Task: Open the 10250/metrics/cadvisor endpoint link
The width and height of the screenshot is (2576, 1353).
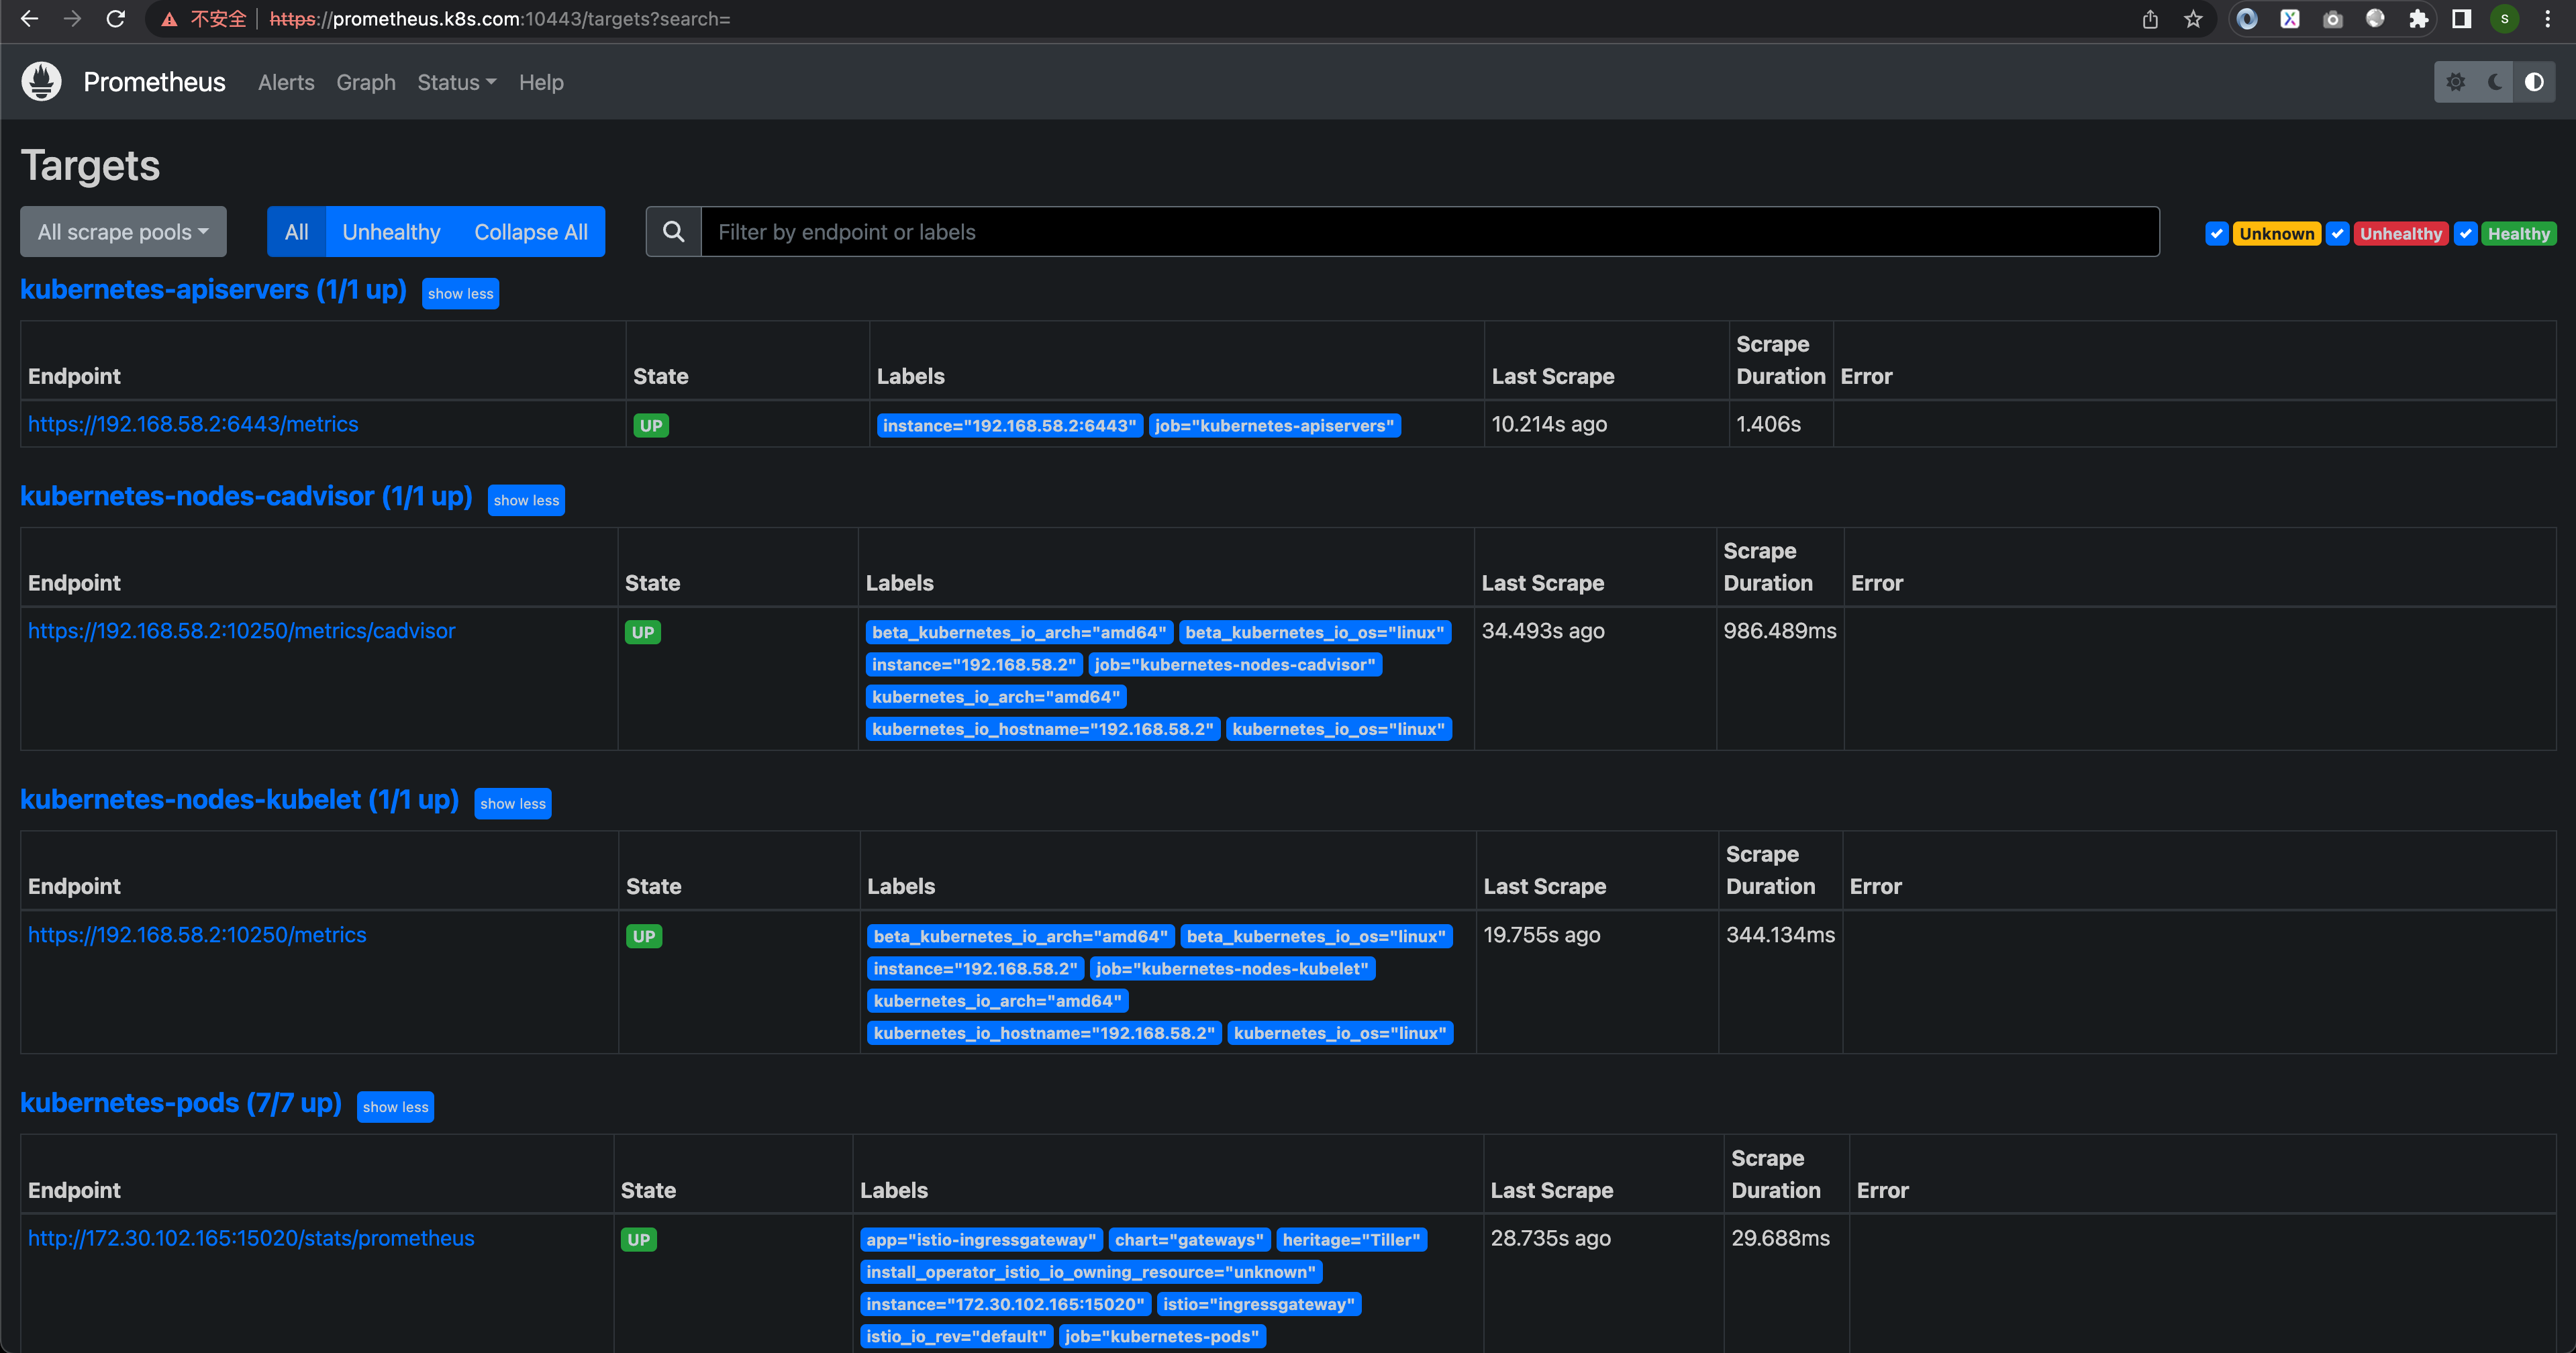Action: (x=241, y=631)
